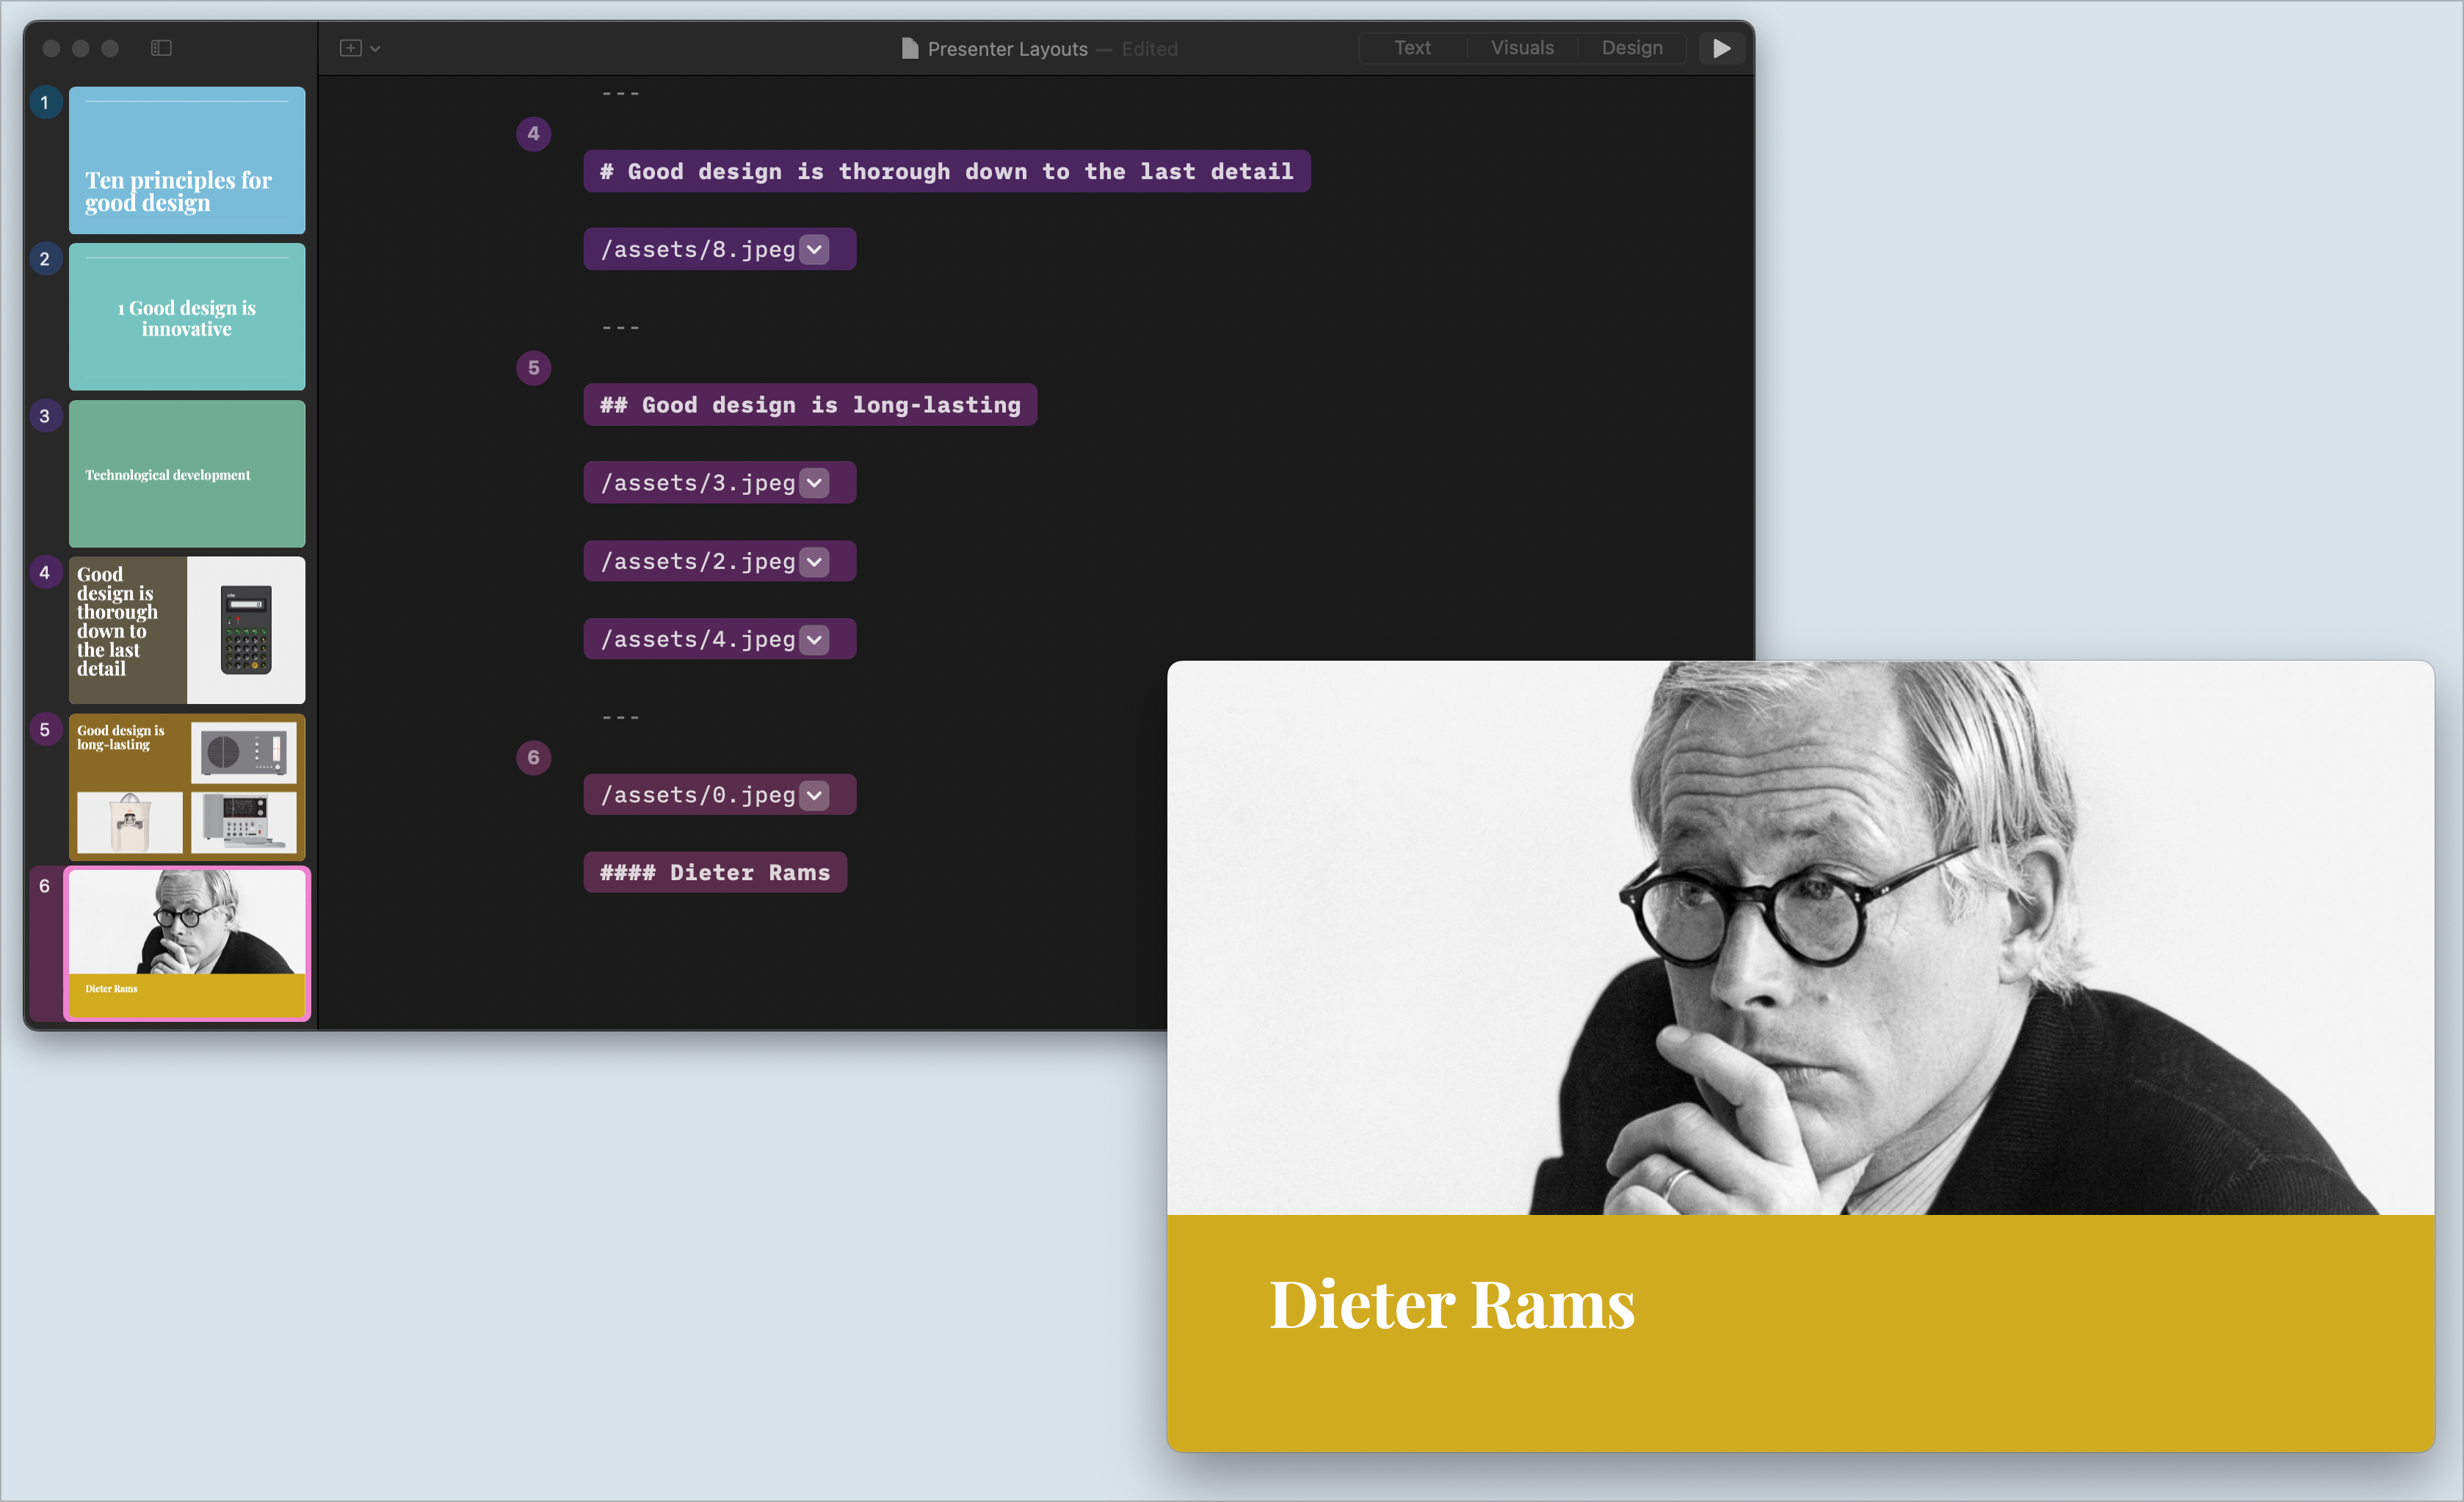
Task: Open dropdown for /assets/4.jpeg
Action: (815, 640)
